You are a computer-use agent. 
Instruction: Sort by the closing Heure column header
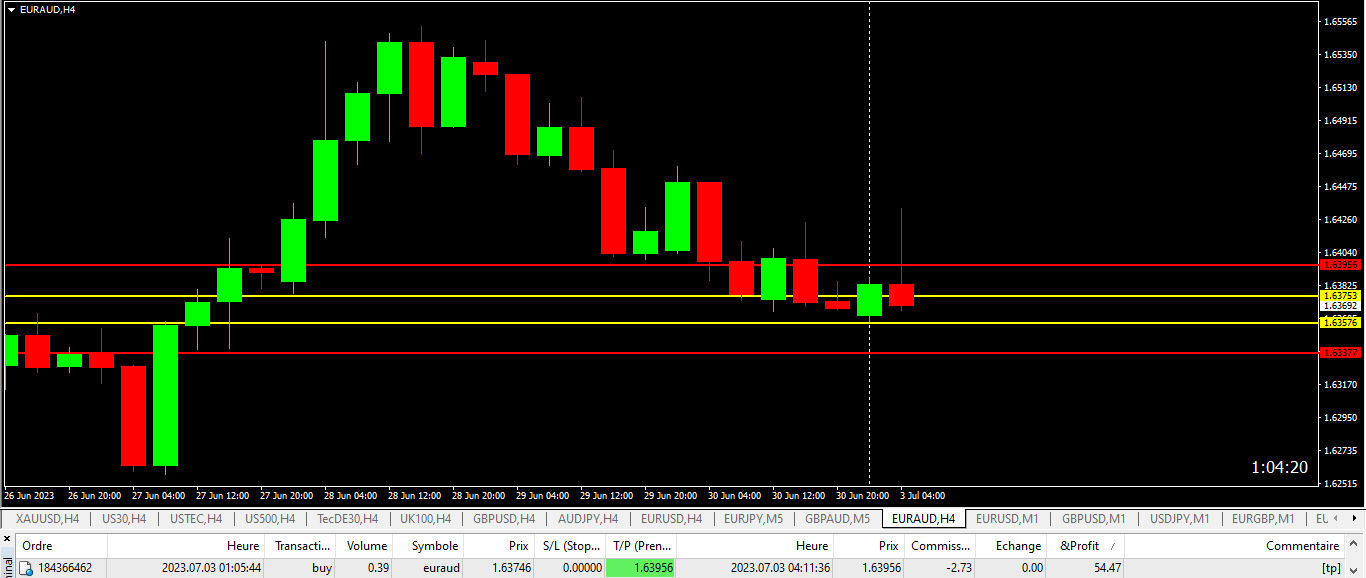point(756,546)
